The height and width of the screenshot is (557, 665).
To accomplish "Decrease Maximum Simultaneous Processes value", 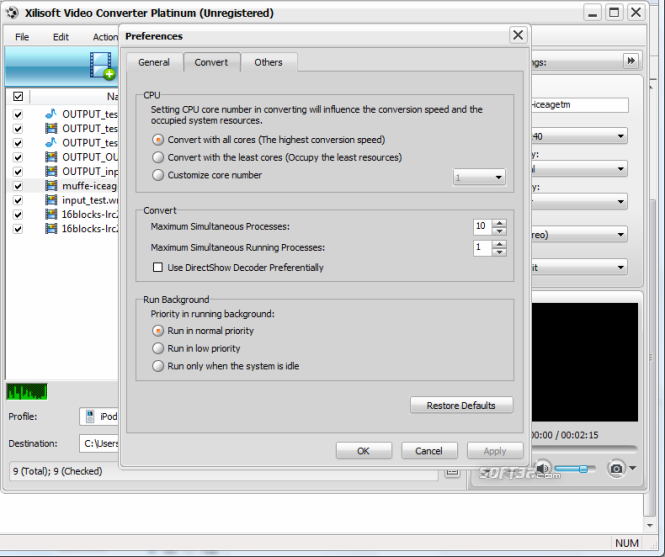I will click(x=500, y=231).
